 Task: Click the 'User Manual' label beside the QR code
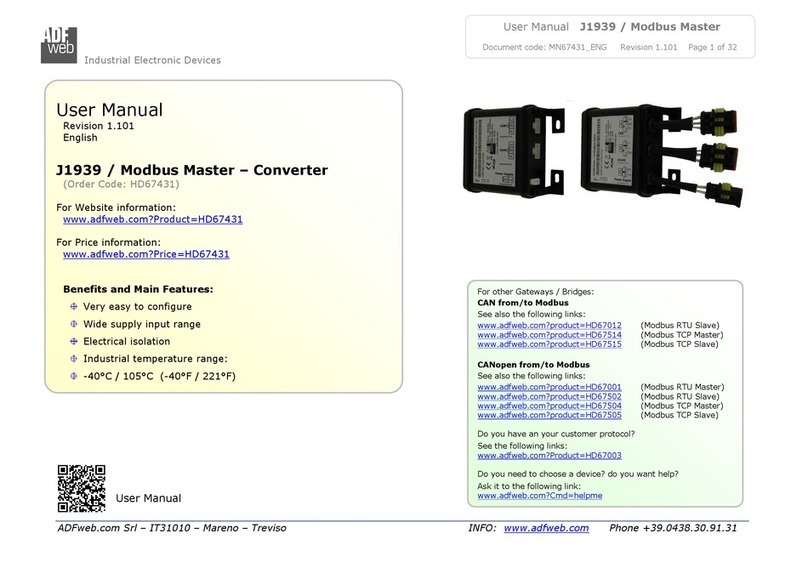pos(148,498)
